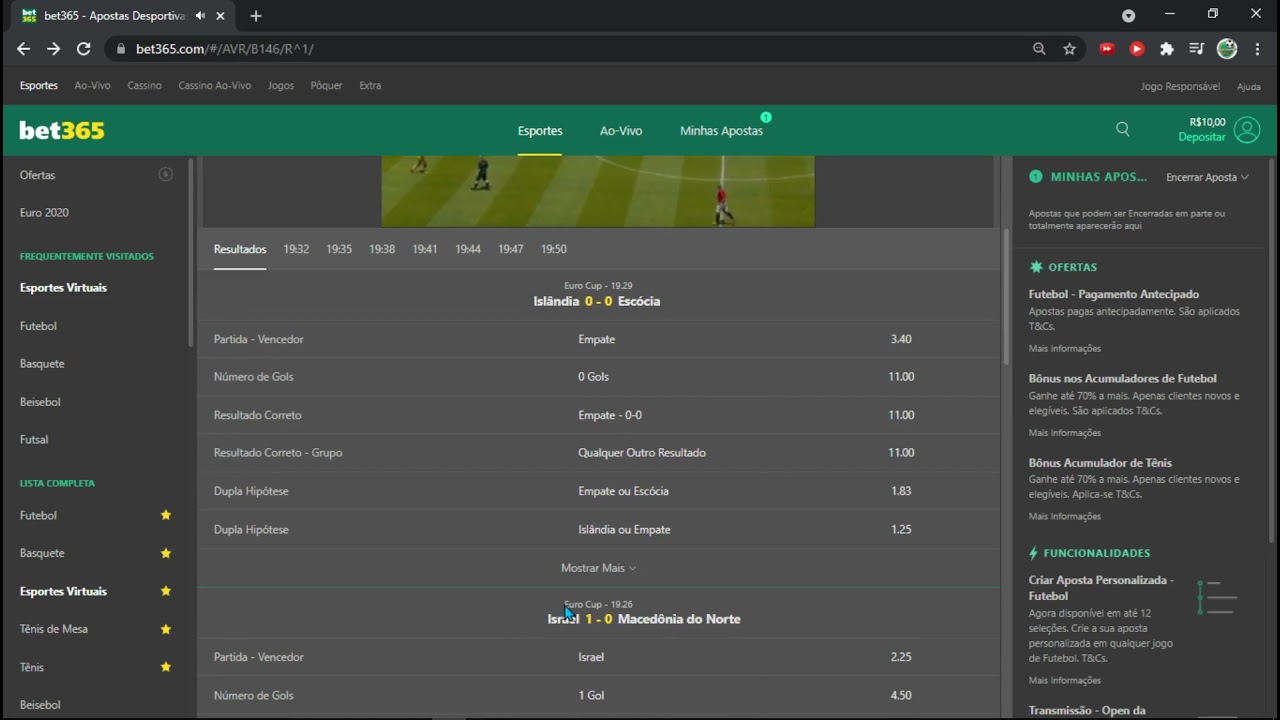Open the Chrome profile avatar
The width and height of the screenshot is (1280, 720).
[x=1227, y=48]
